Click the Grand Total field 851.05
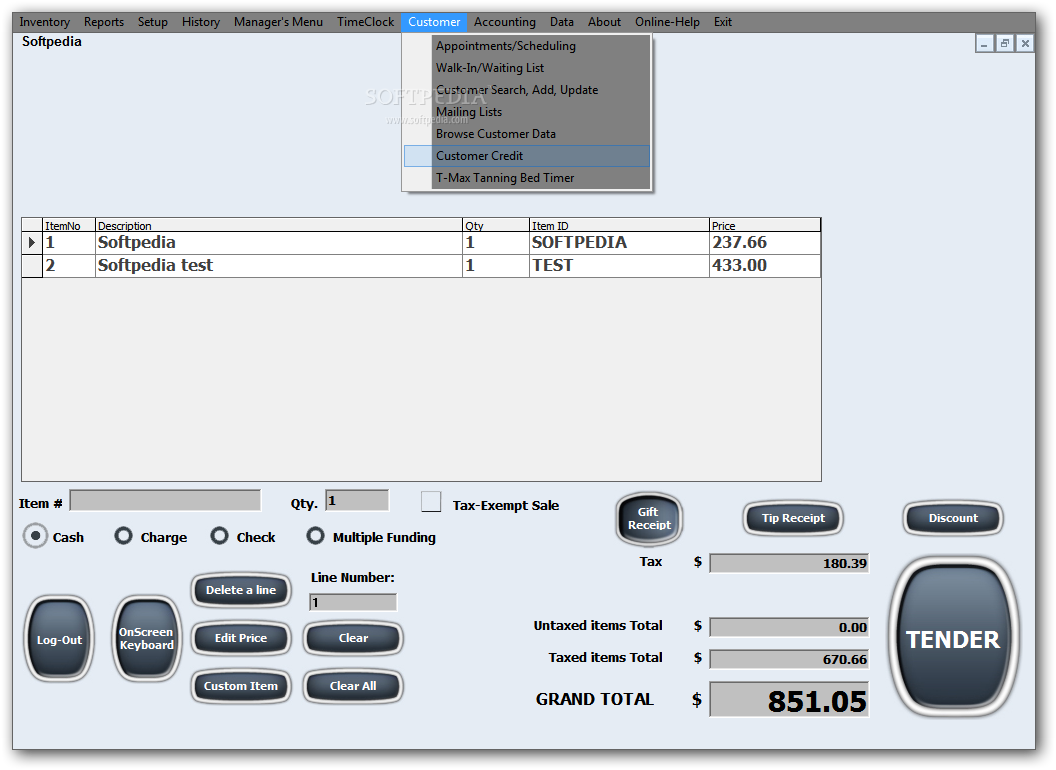The width and height of the screenshot is (1056, 770). coord(789,700)
